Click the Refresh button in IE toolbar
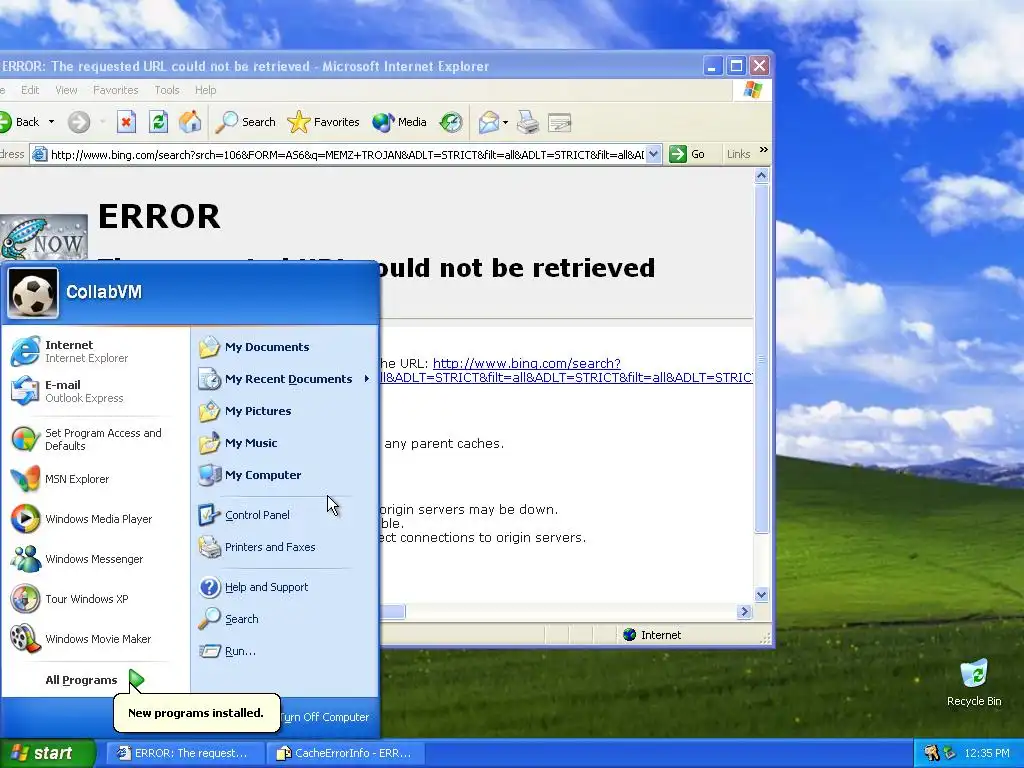This screenshot has height=768, width=1024. (x=158, y=122)
